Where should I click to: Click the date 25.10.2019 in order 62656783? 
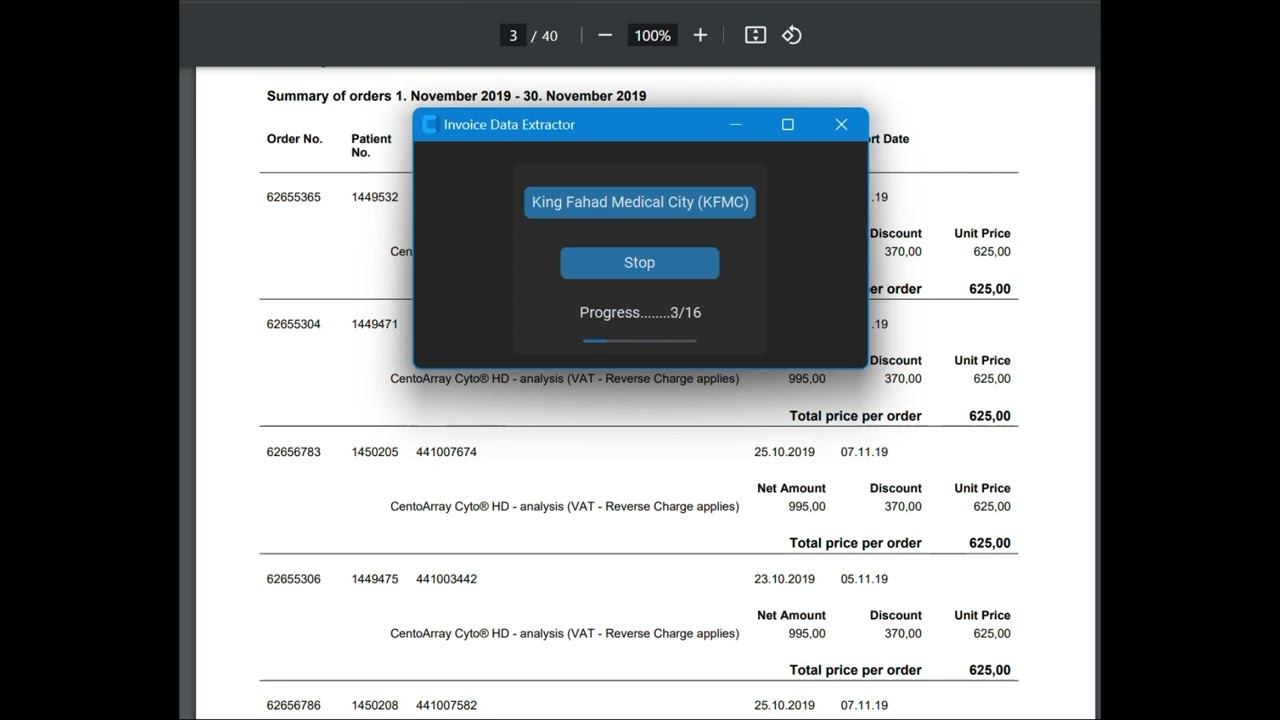coord(784,452)
